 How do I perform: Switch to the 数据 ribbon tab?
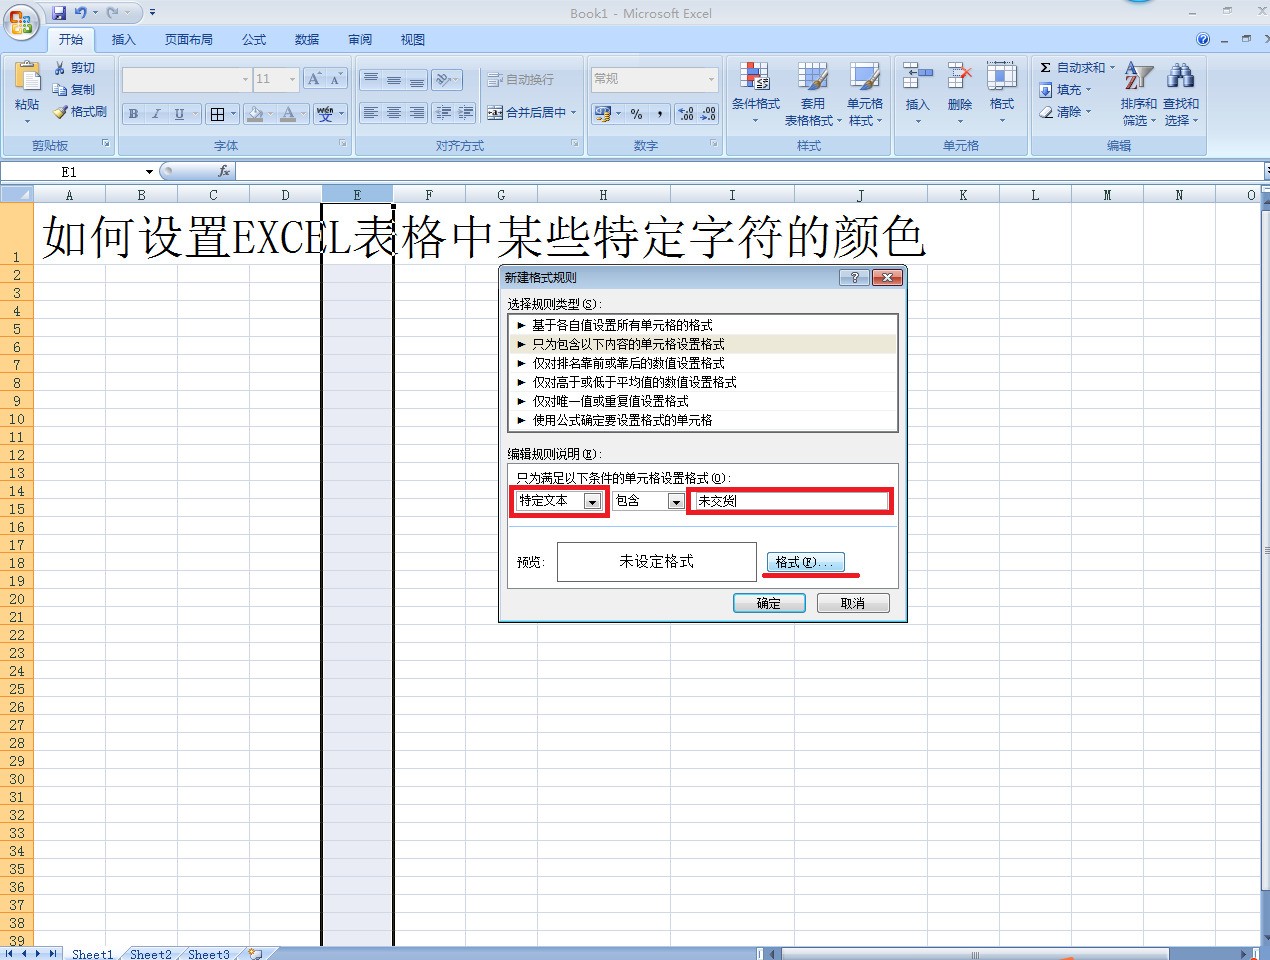[307, 40]
